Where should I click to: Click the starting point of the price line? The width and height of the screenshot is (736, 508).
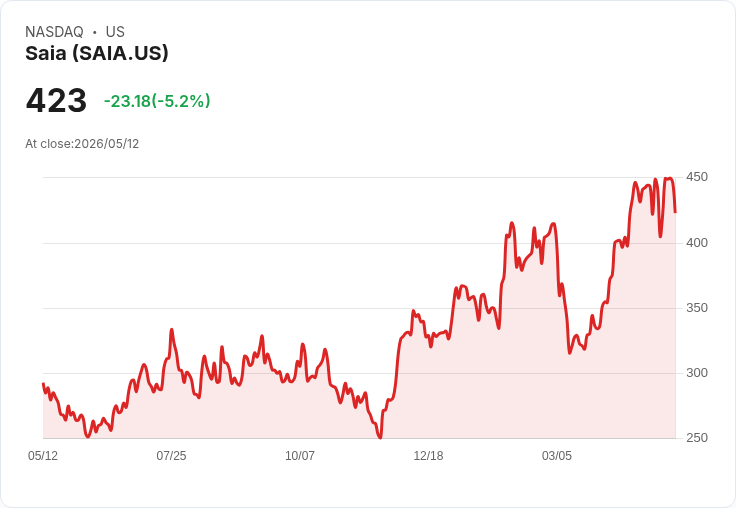pos(43,384)
